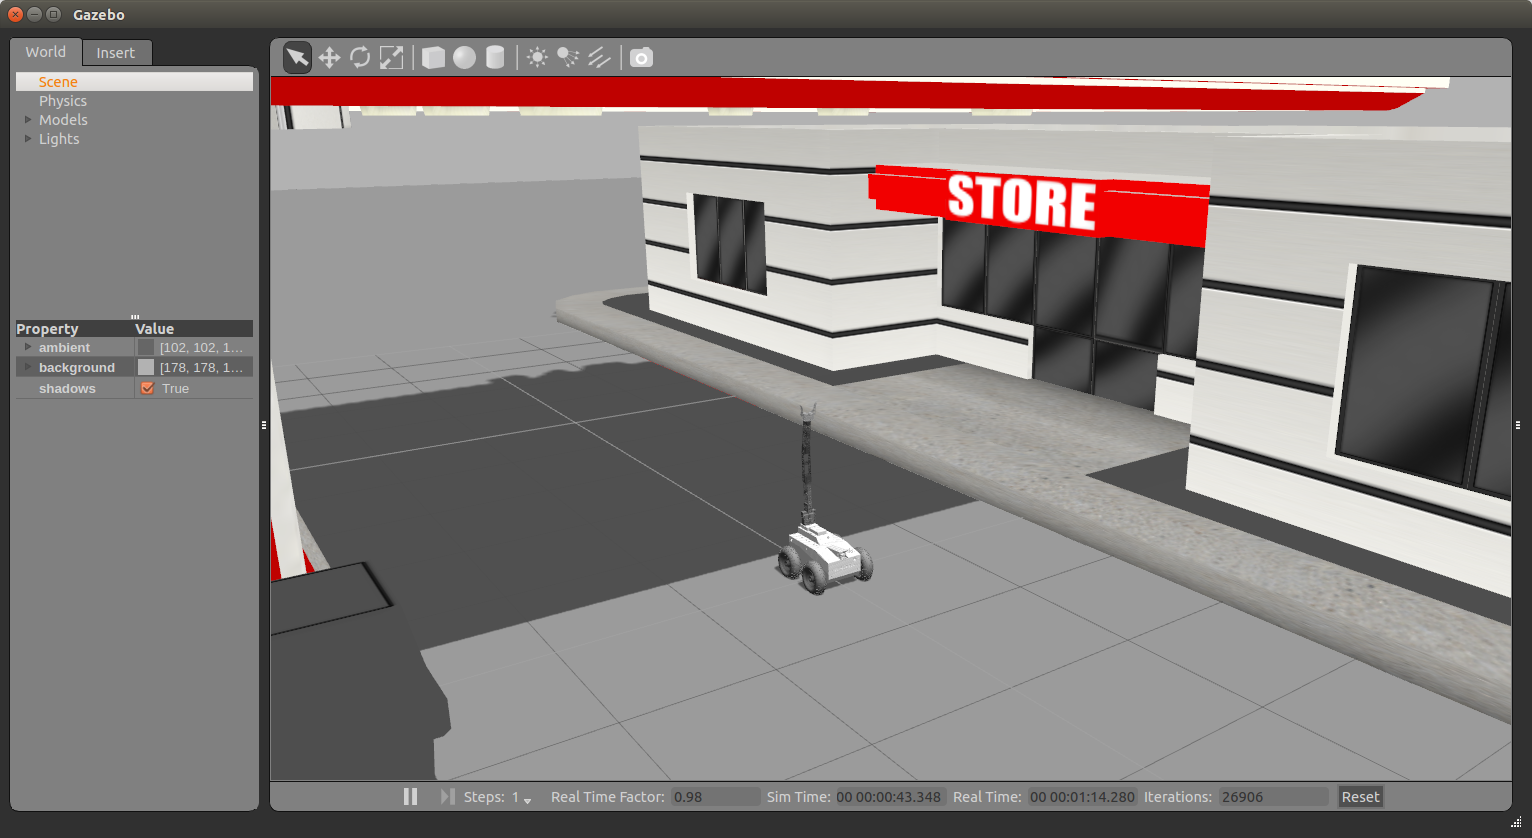Select the arrow selection mode tool
This screenshot has width=1532, height=838.
point(297,58)
